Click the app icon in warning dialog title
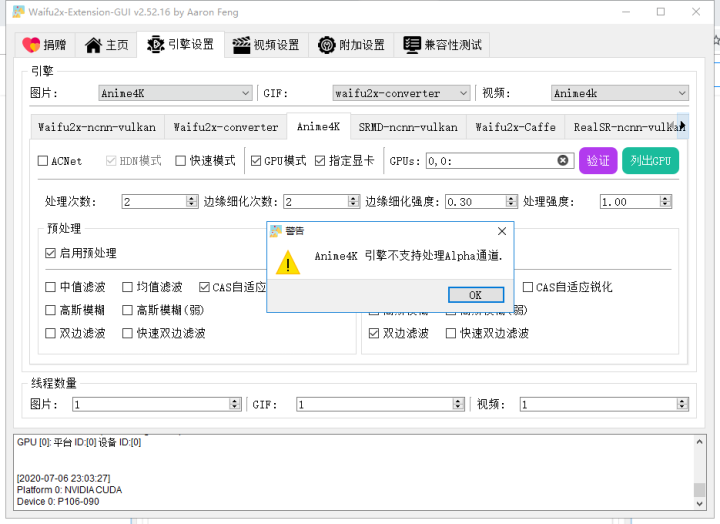The width and height of the screenshot is (720, 524). pyautogui.click(x=276, y=231)
